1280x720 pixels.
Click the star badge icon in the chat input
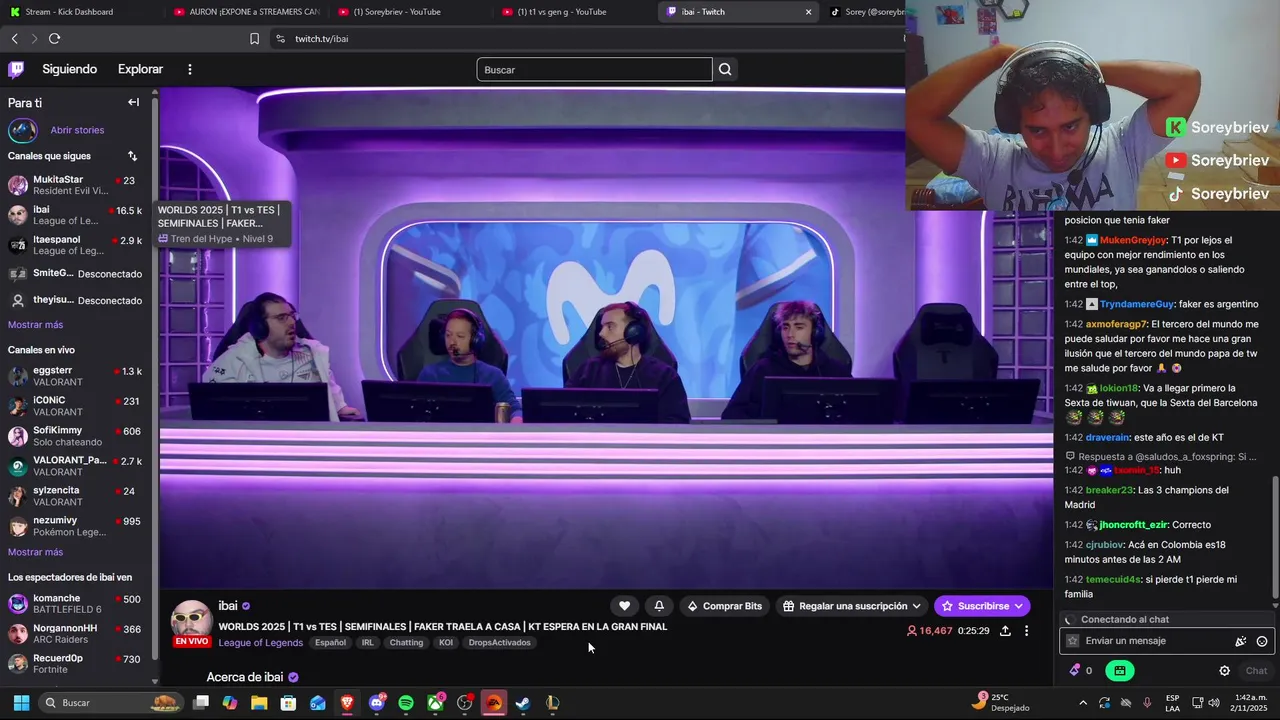pyautogui.click(x=1073, y=641)
